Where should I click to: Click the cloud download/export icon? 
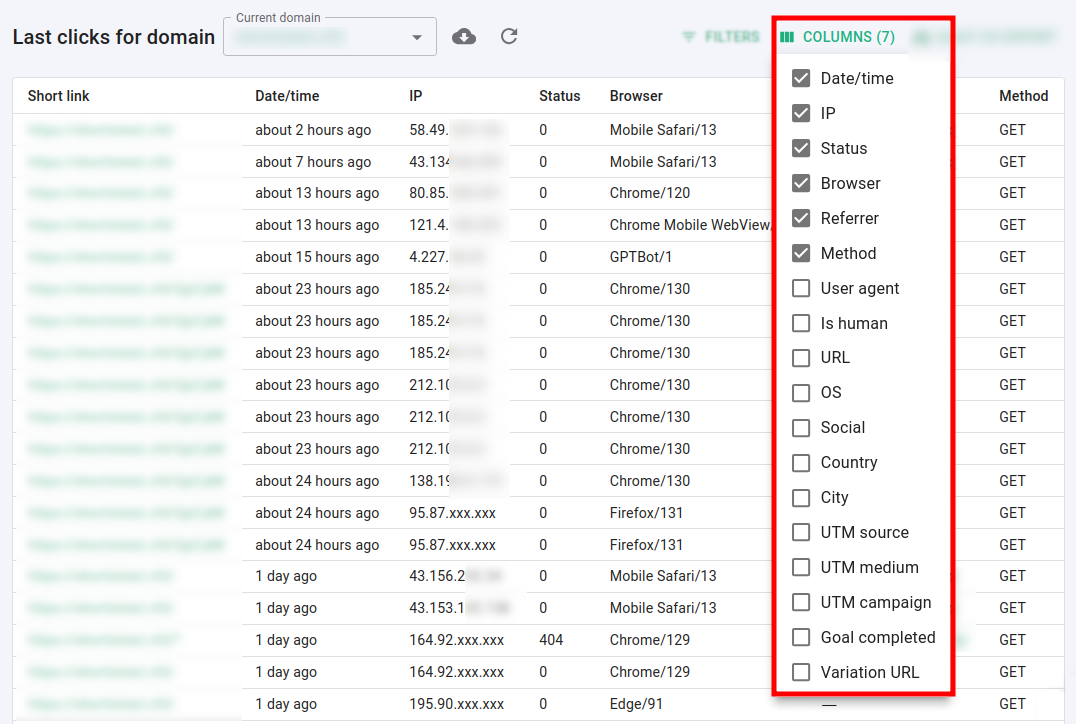(x=464, y=36)
